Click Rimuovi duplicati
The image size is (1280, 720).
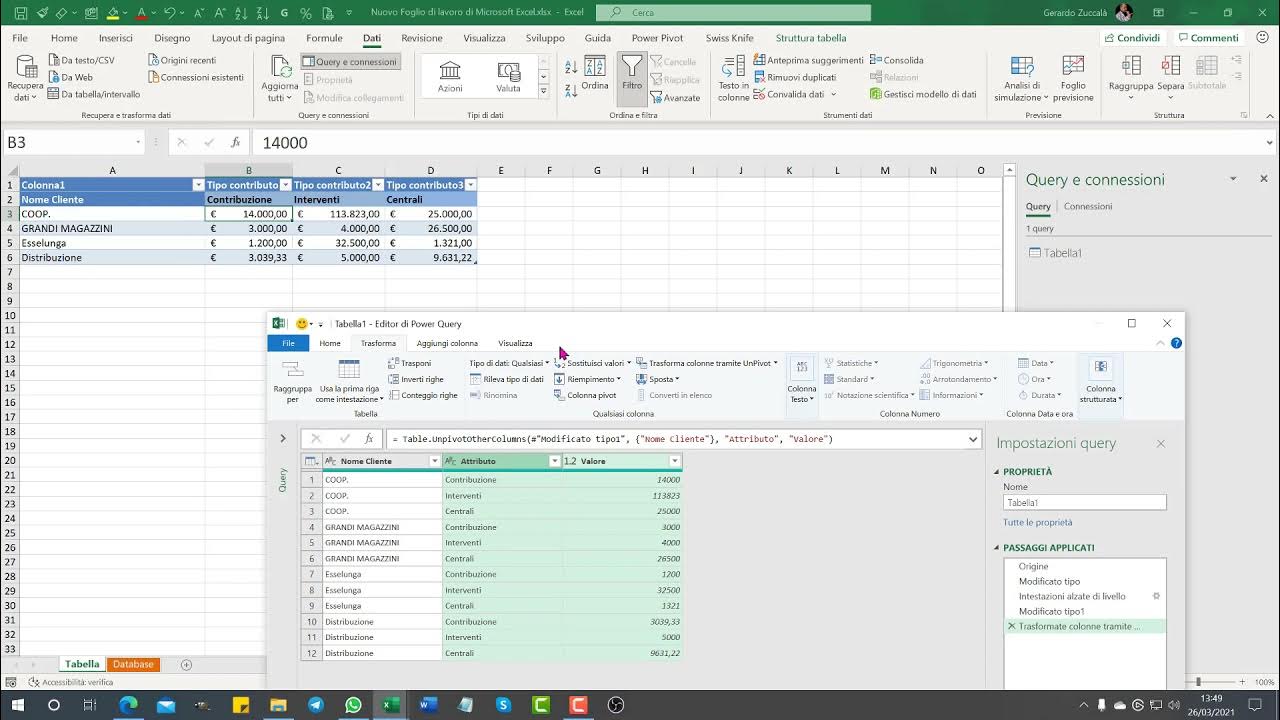point(795,77)
